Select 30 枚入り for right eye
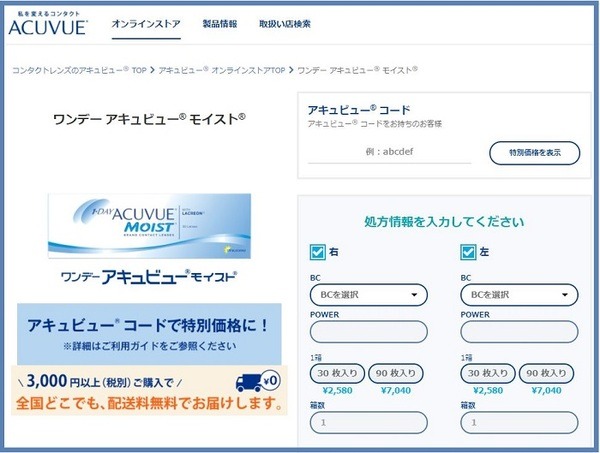 click(x=337, y=373)
